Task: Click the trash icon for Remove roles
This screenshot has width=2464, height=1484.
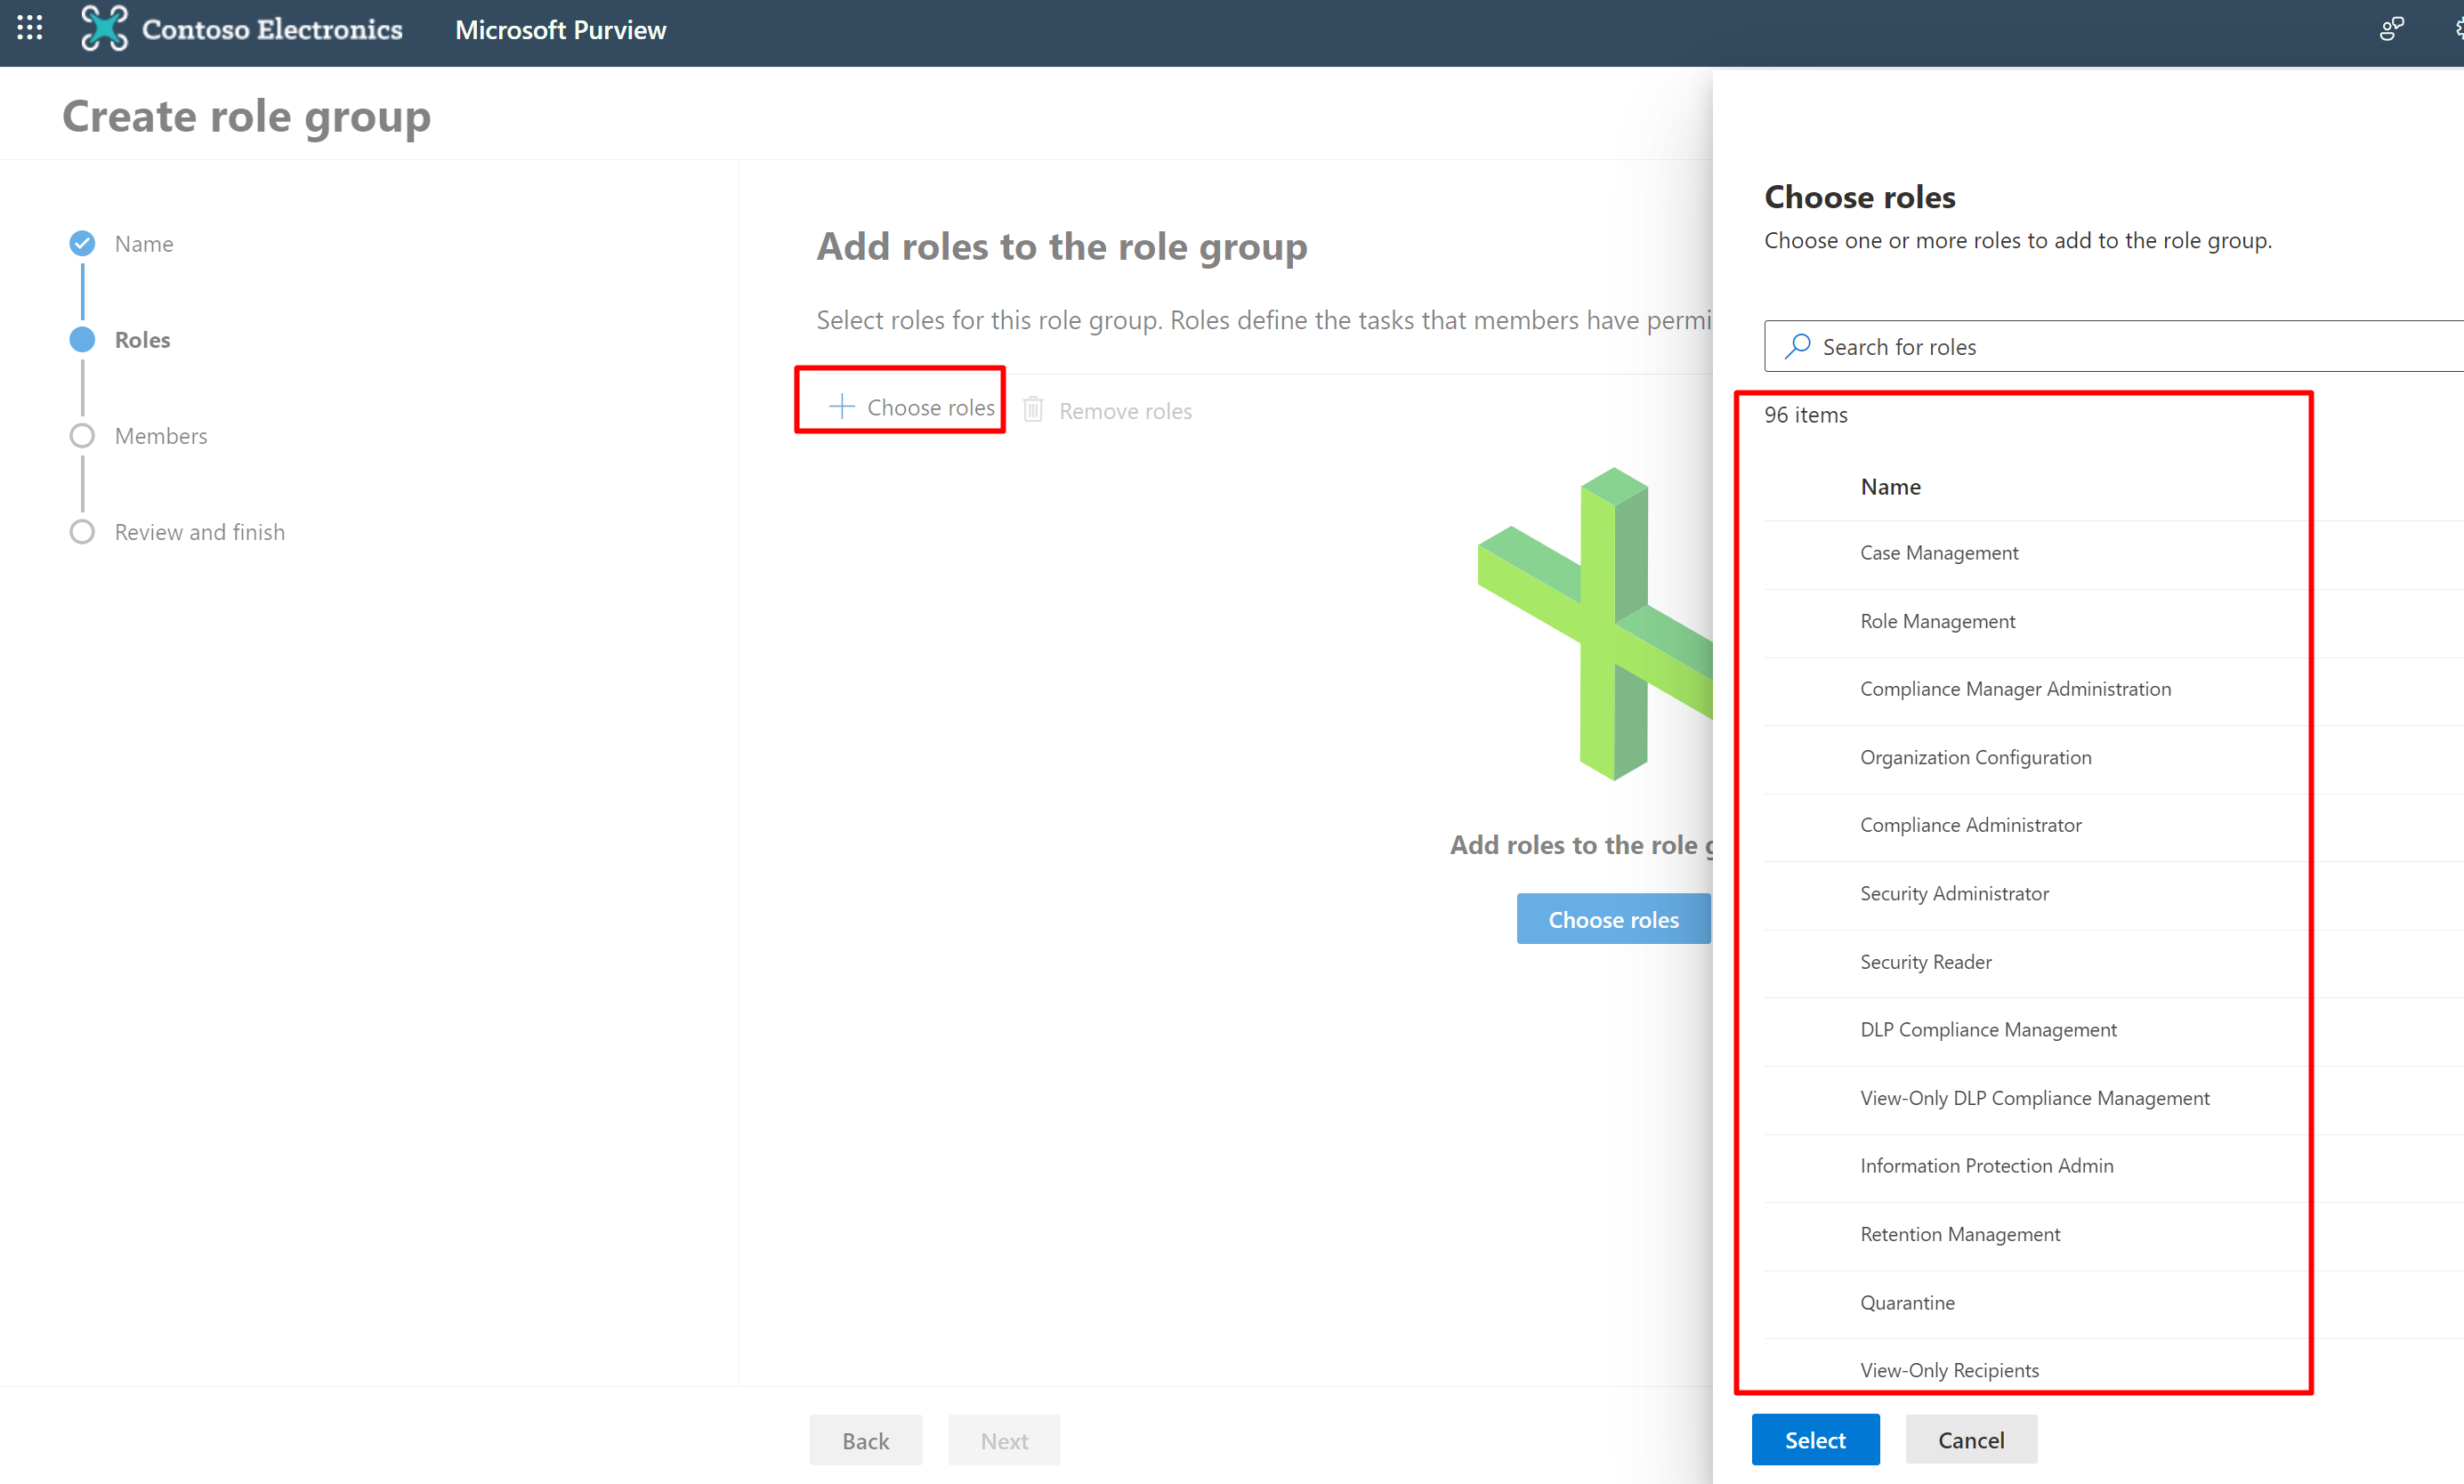Action: pos(1033,410)
